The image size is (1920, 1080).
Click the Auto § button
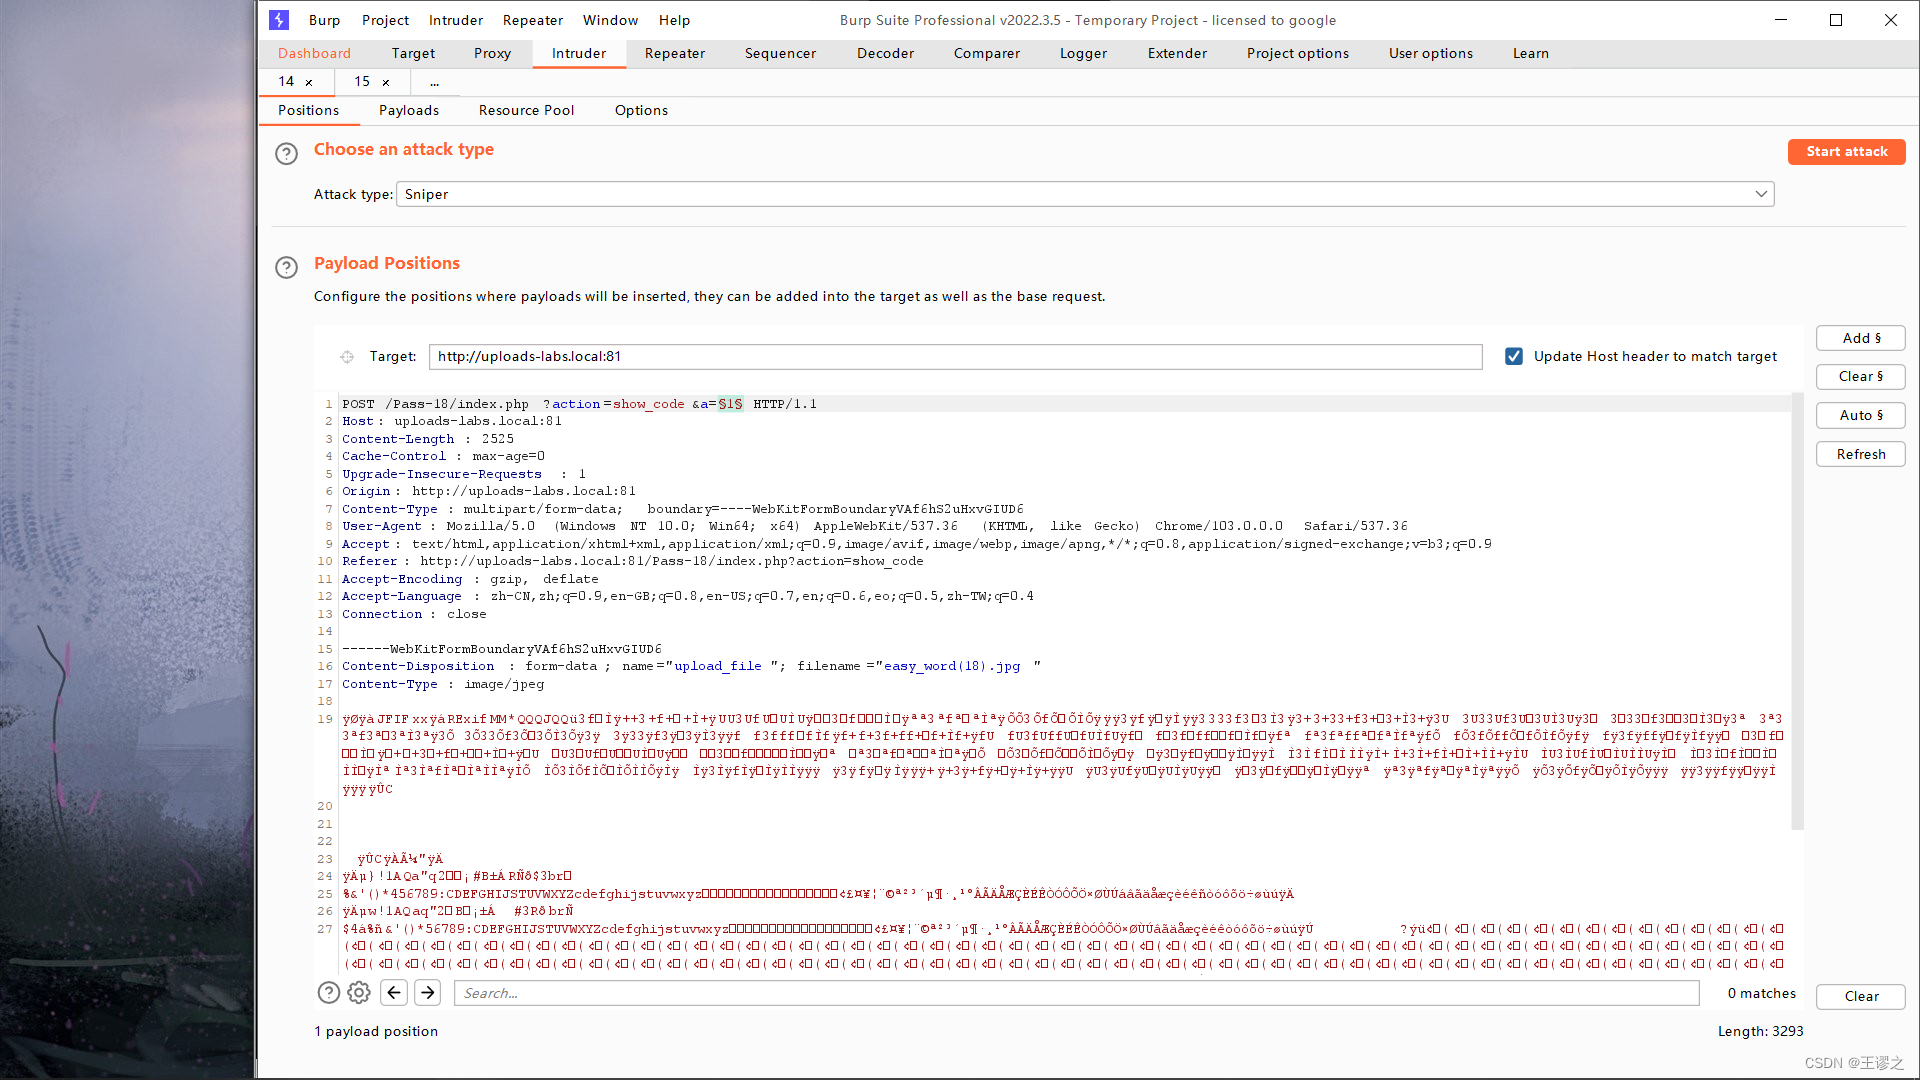pyautogui.click(x=1860, y=416)
